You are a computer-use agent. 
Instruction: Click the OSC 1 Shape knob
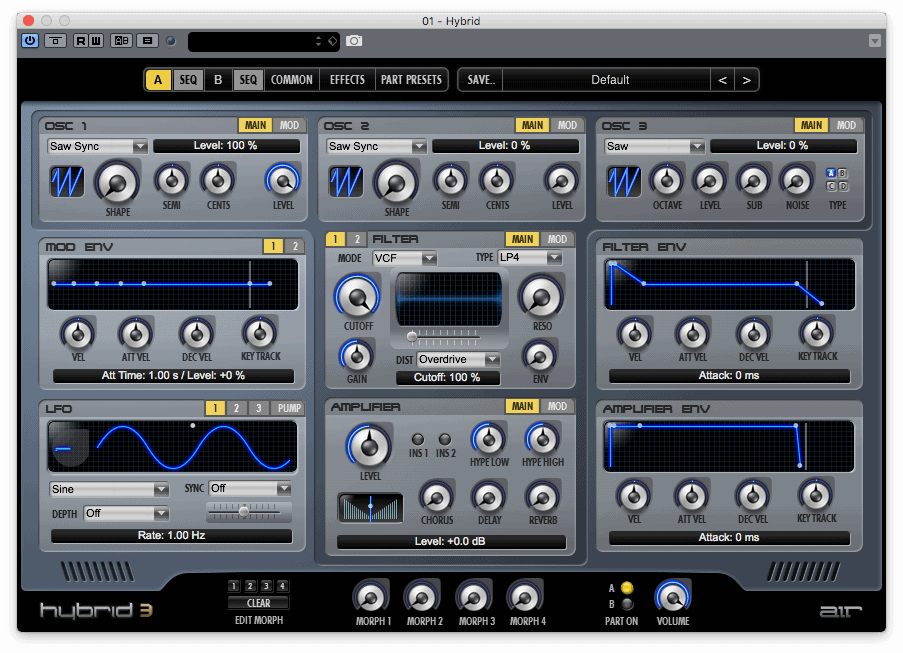coord(117,183)
